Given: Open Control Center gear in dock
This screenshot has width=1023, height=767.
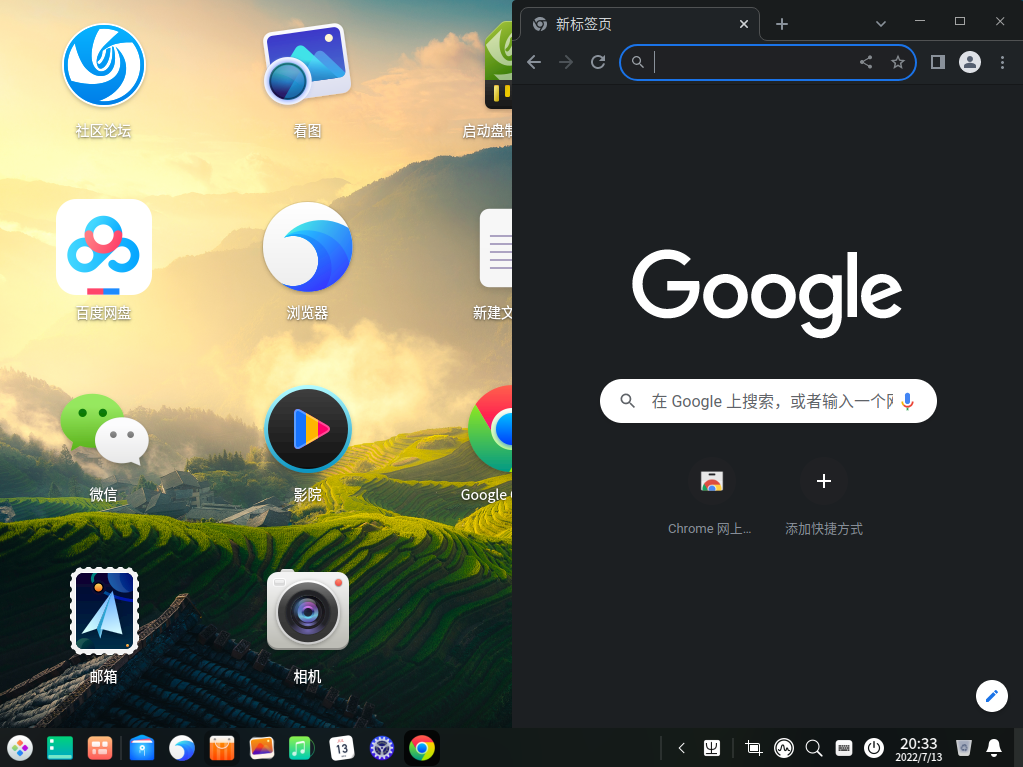Looking at the screenshot, I should 382,748.
